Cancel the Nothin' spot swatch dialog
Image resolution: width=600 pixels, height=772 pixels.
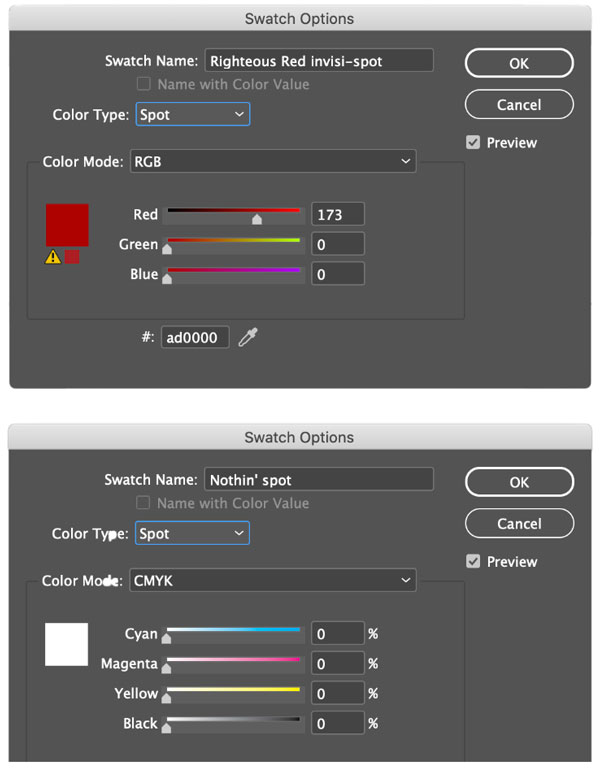[x=519, y=524]
